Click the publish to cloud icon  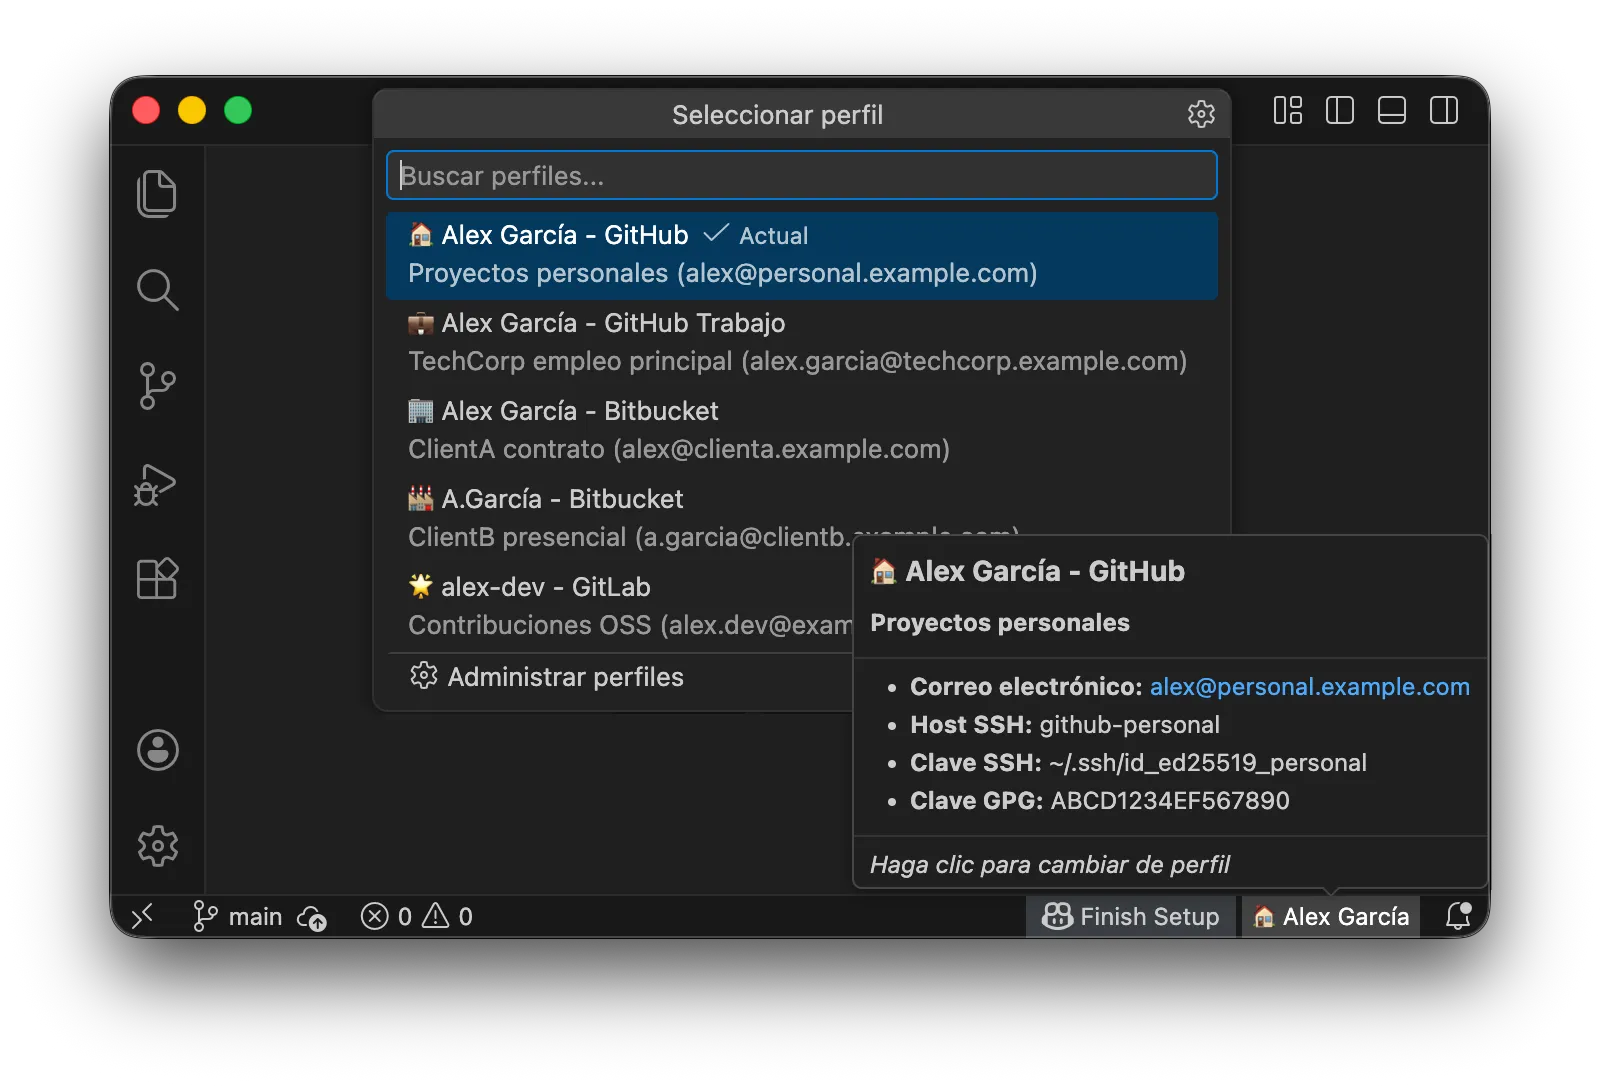(312, 917)
